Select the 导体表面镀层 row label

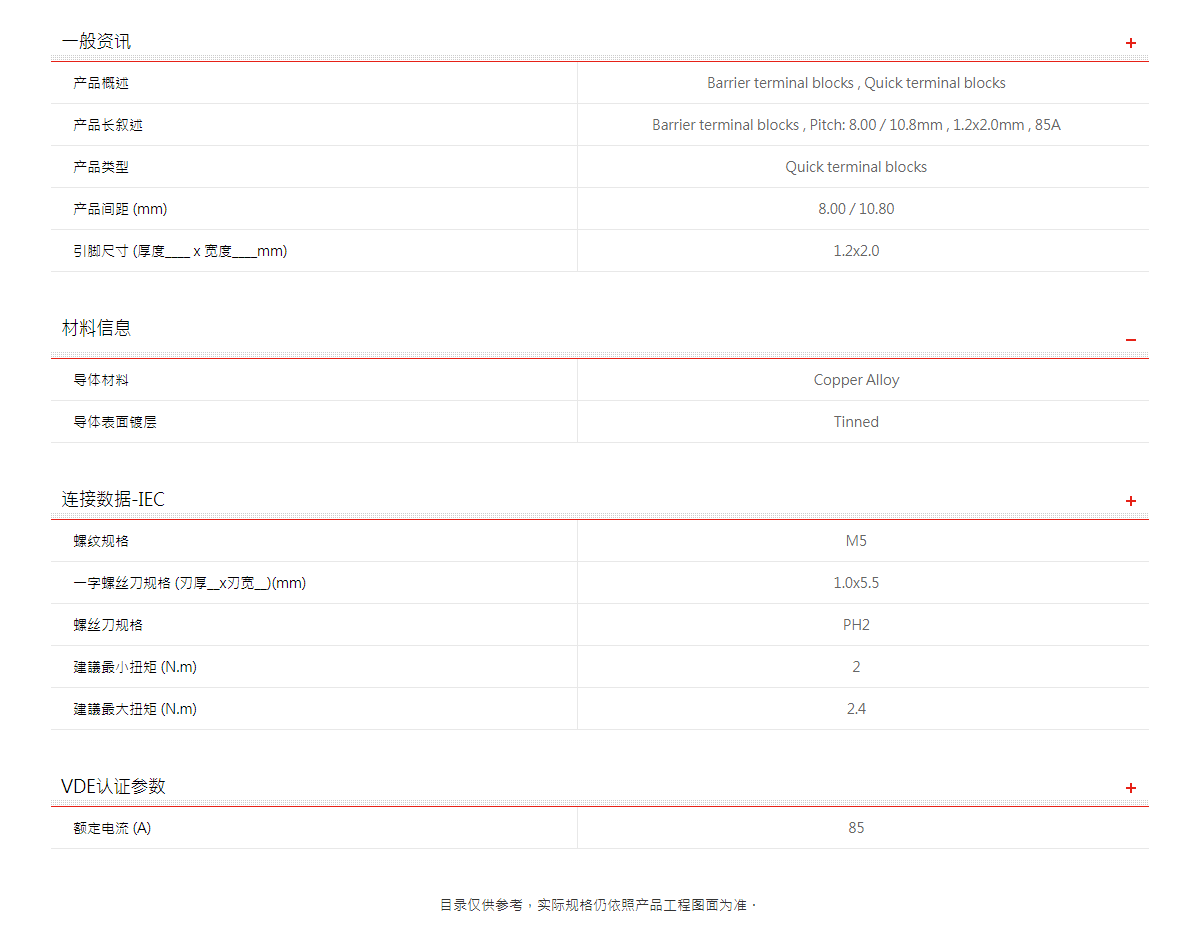pyautogui.click(x=115, y=422)
